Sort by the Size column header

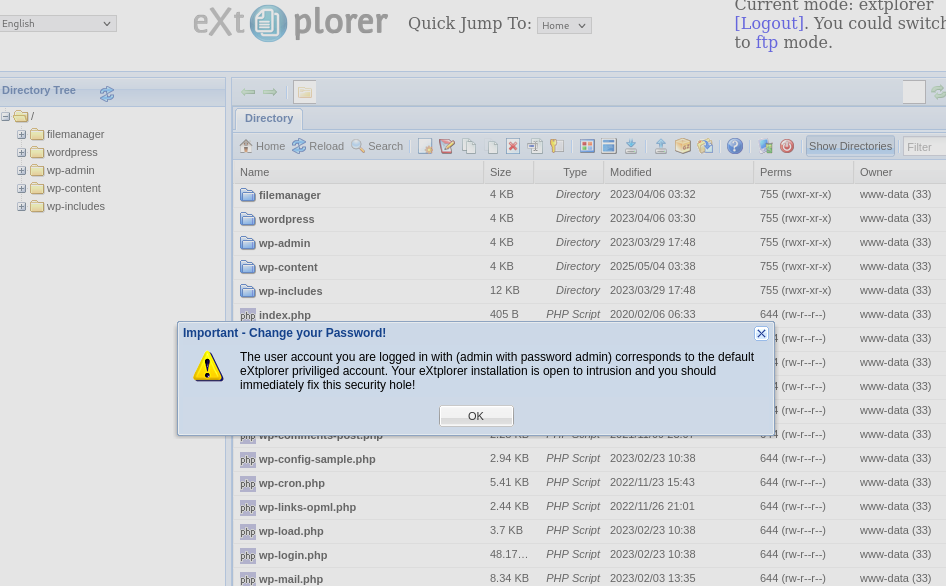pyautogui.click(x=509, y=172)
